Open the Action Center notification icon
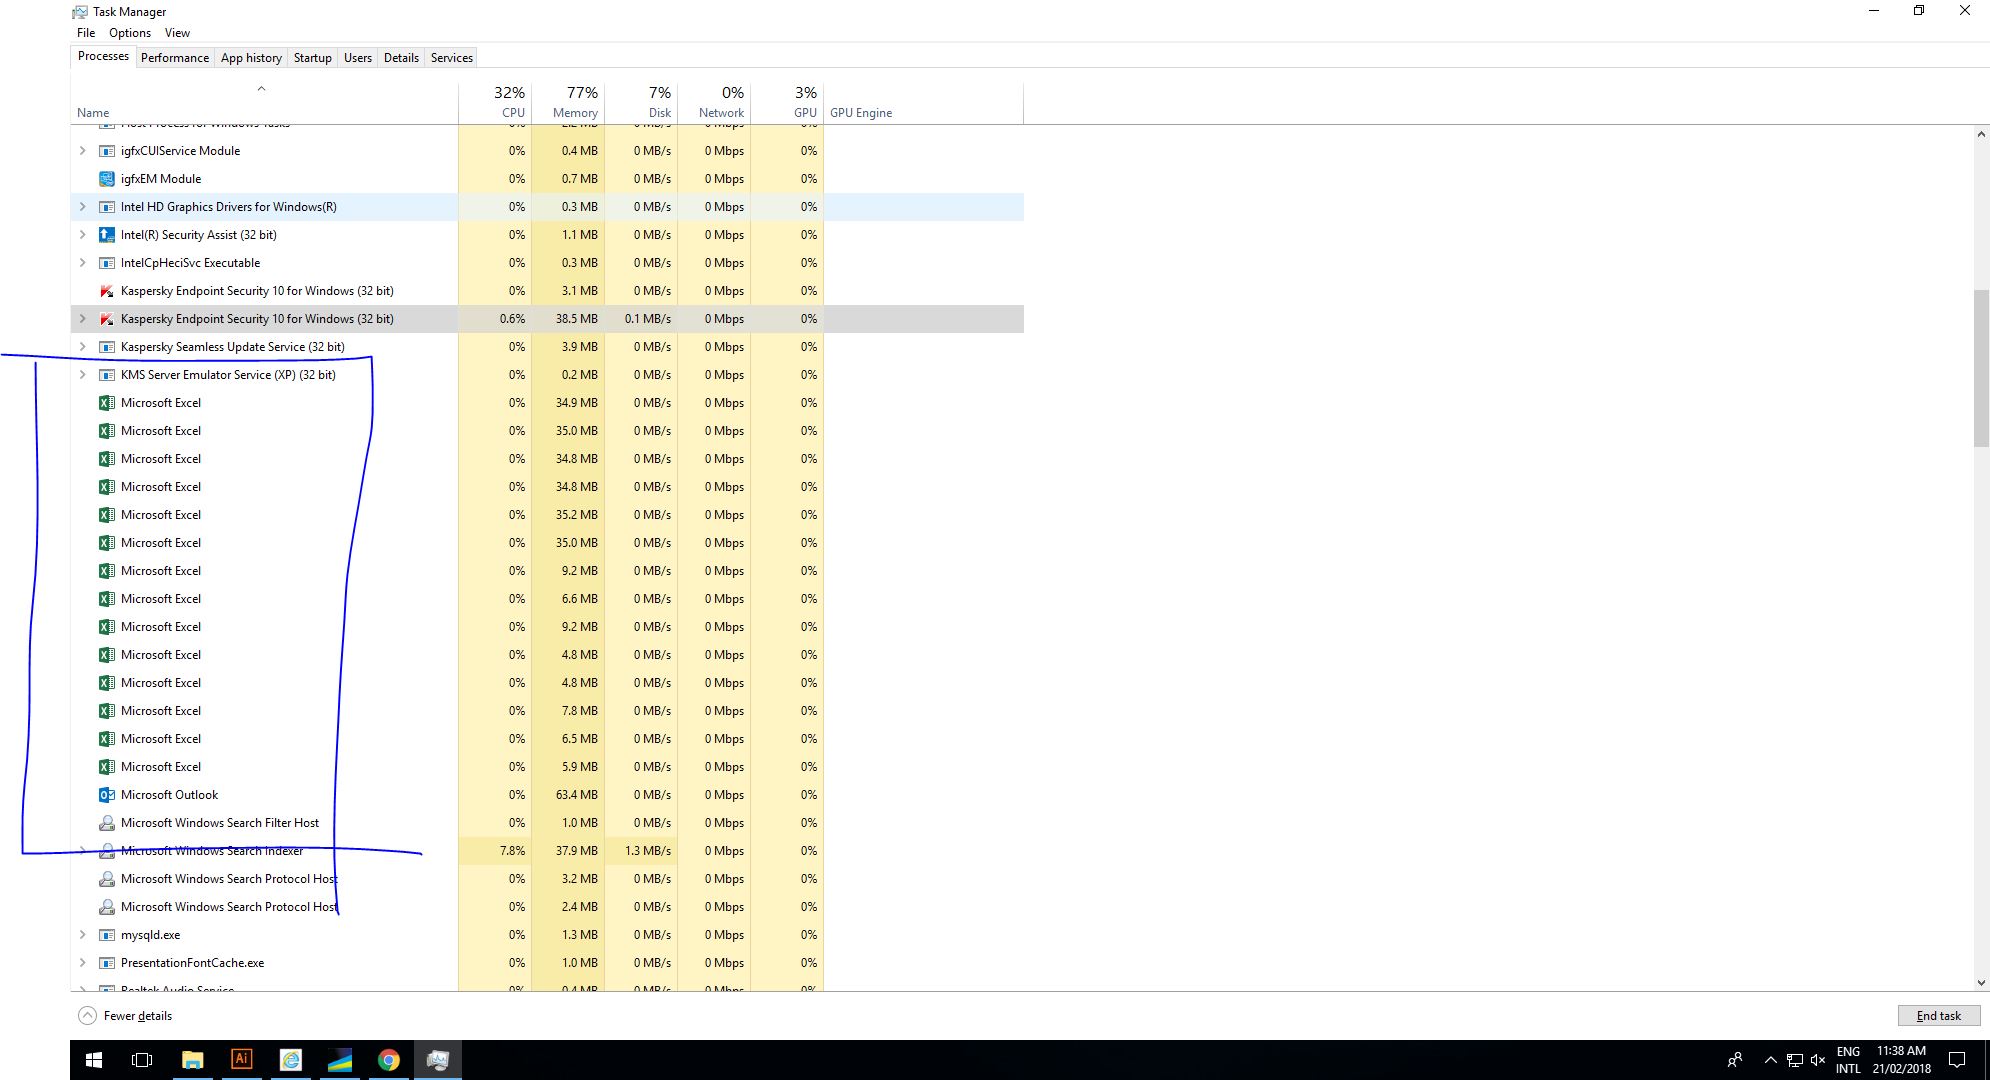This screenshot has height=1080, width=1990. (x=1957, y=1059)
